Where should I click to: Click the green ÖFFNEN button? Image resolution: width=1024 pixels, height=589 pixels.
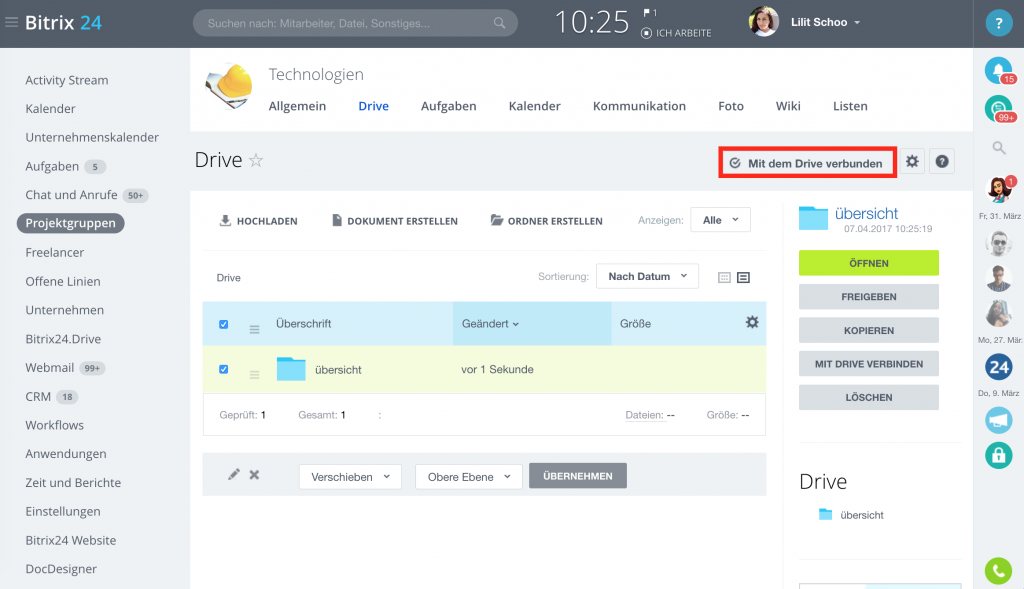(869, 263)
